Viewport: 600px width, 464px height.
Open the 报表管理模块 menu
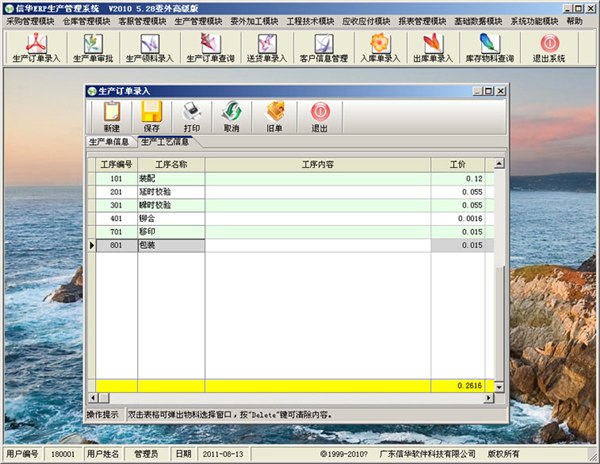(x=422, y=21)
